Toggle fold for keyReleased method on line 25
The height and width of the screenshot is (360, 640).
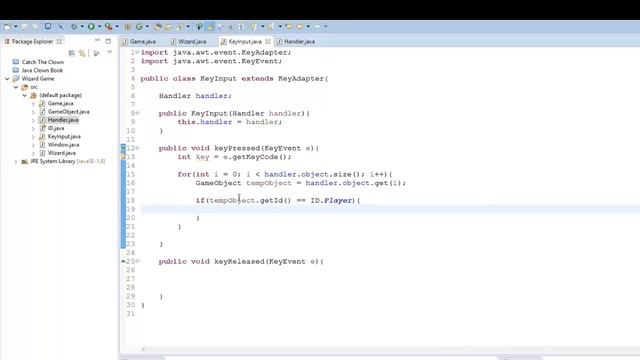[137, 261]
